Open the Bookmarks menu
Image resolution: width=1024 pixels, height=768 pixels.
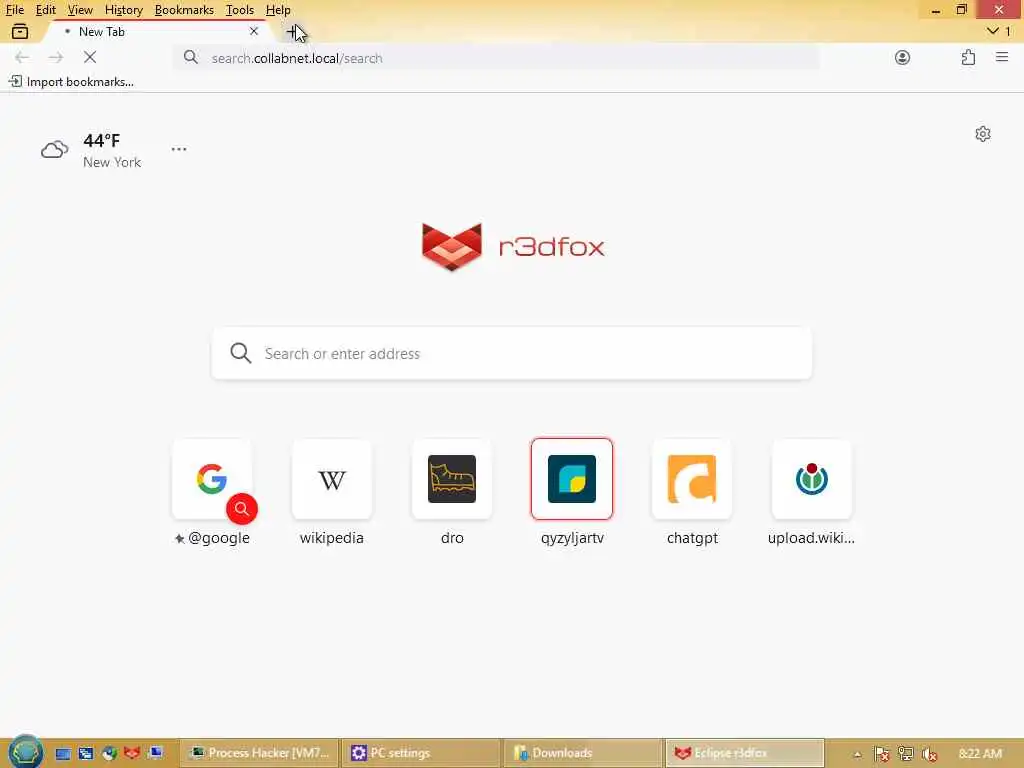(184, 10)
